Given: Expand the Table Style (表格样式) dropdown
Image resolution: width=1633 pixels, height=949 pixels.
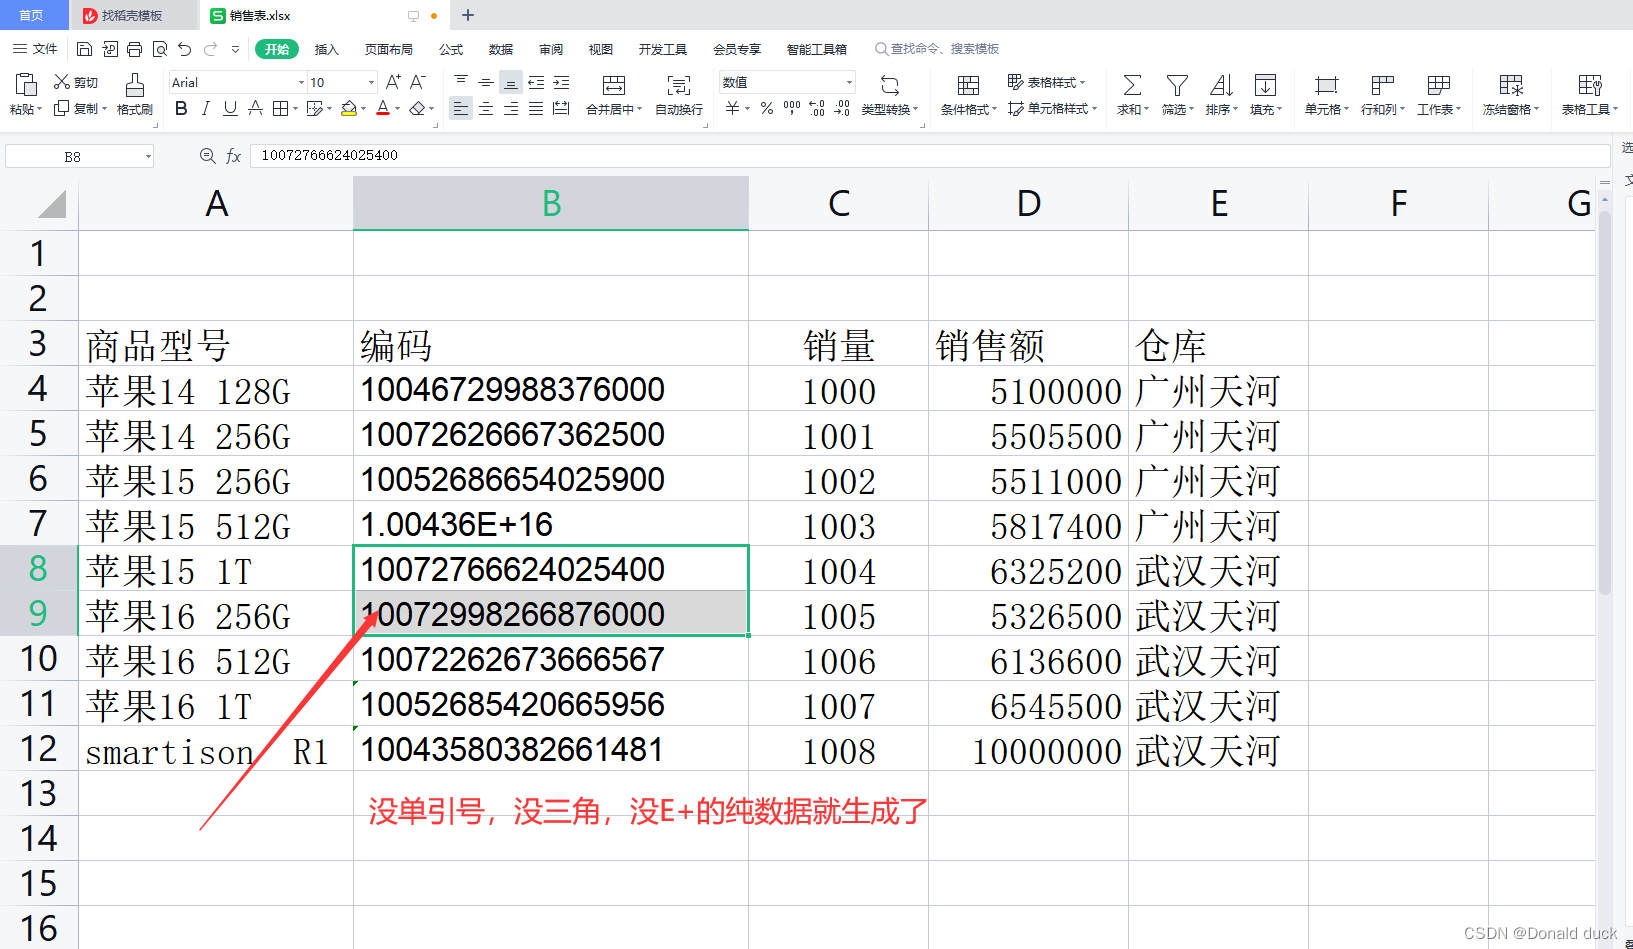Looking at the screenshot, I should (1083, 83).
